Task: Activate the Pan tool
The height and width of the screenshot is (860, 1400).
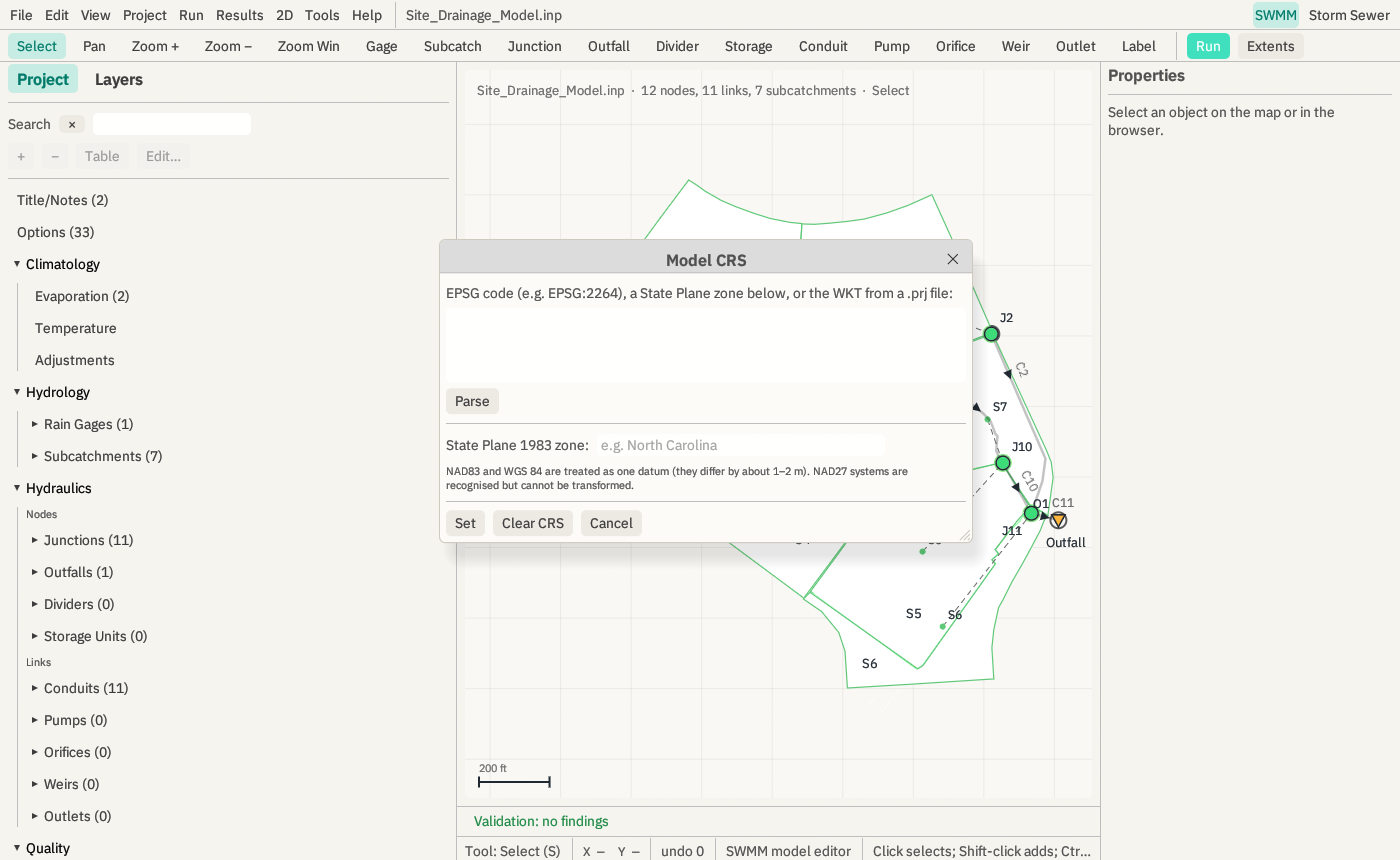Action: 94,46
